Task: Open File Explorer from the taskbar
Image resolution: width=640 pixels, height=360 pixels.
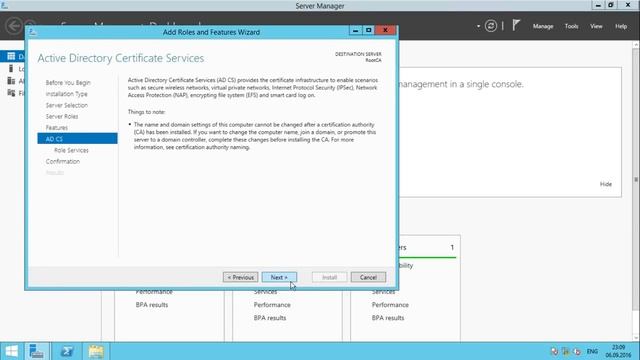Action: coord(96,351)
